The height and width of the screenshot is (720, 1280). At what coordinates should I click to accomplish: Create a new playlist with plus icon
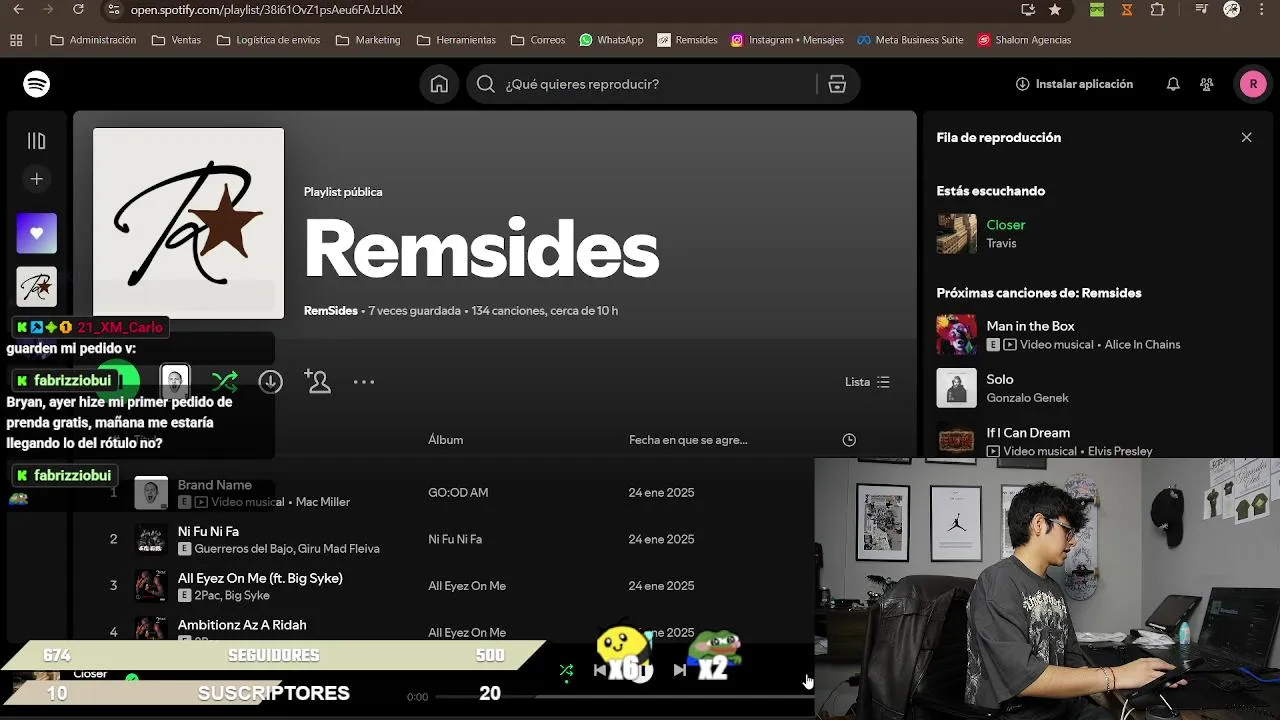point(37,179)
